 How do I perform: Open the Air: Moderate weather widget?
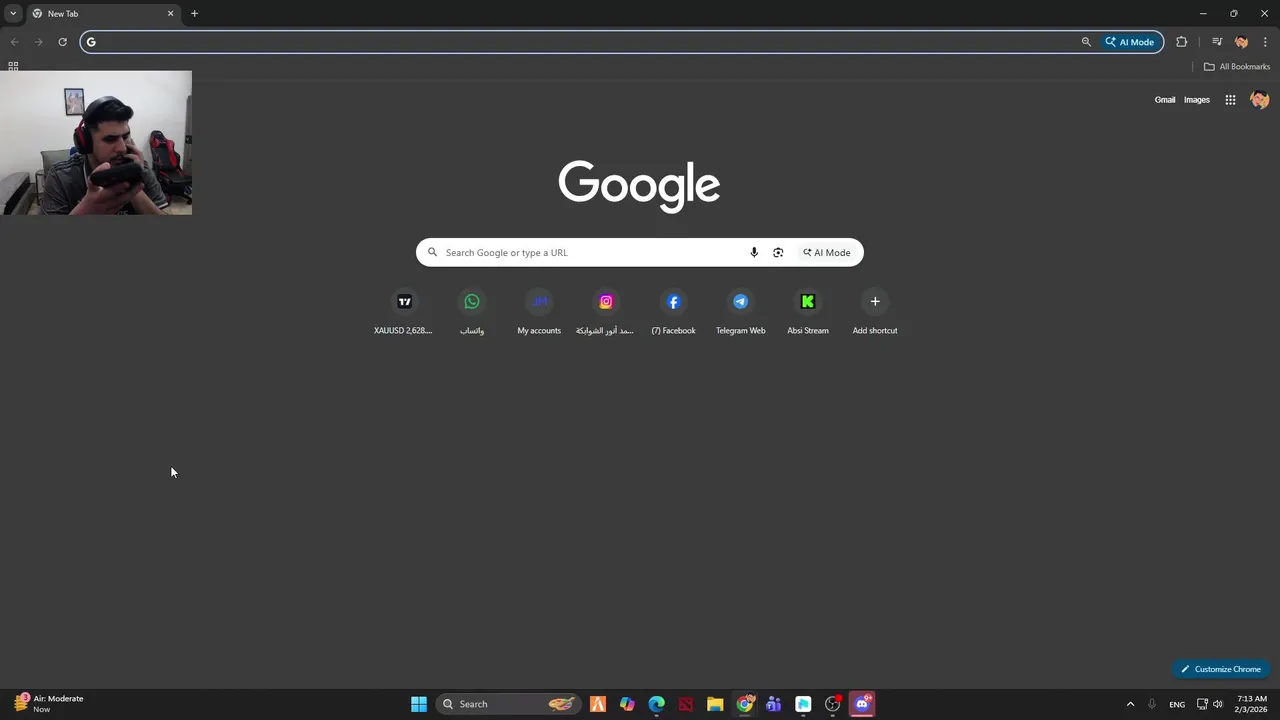(47, 704)
